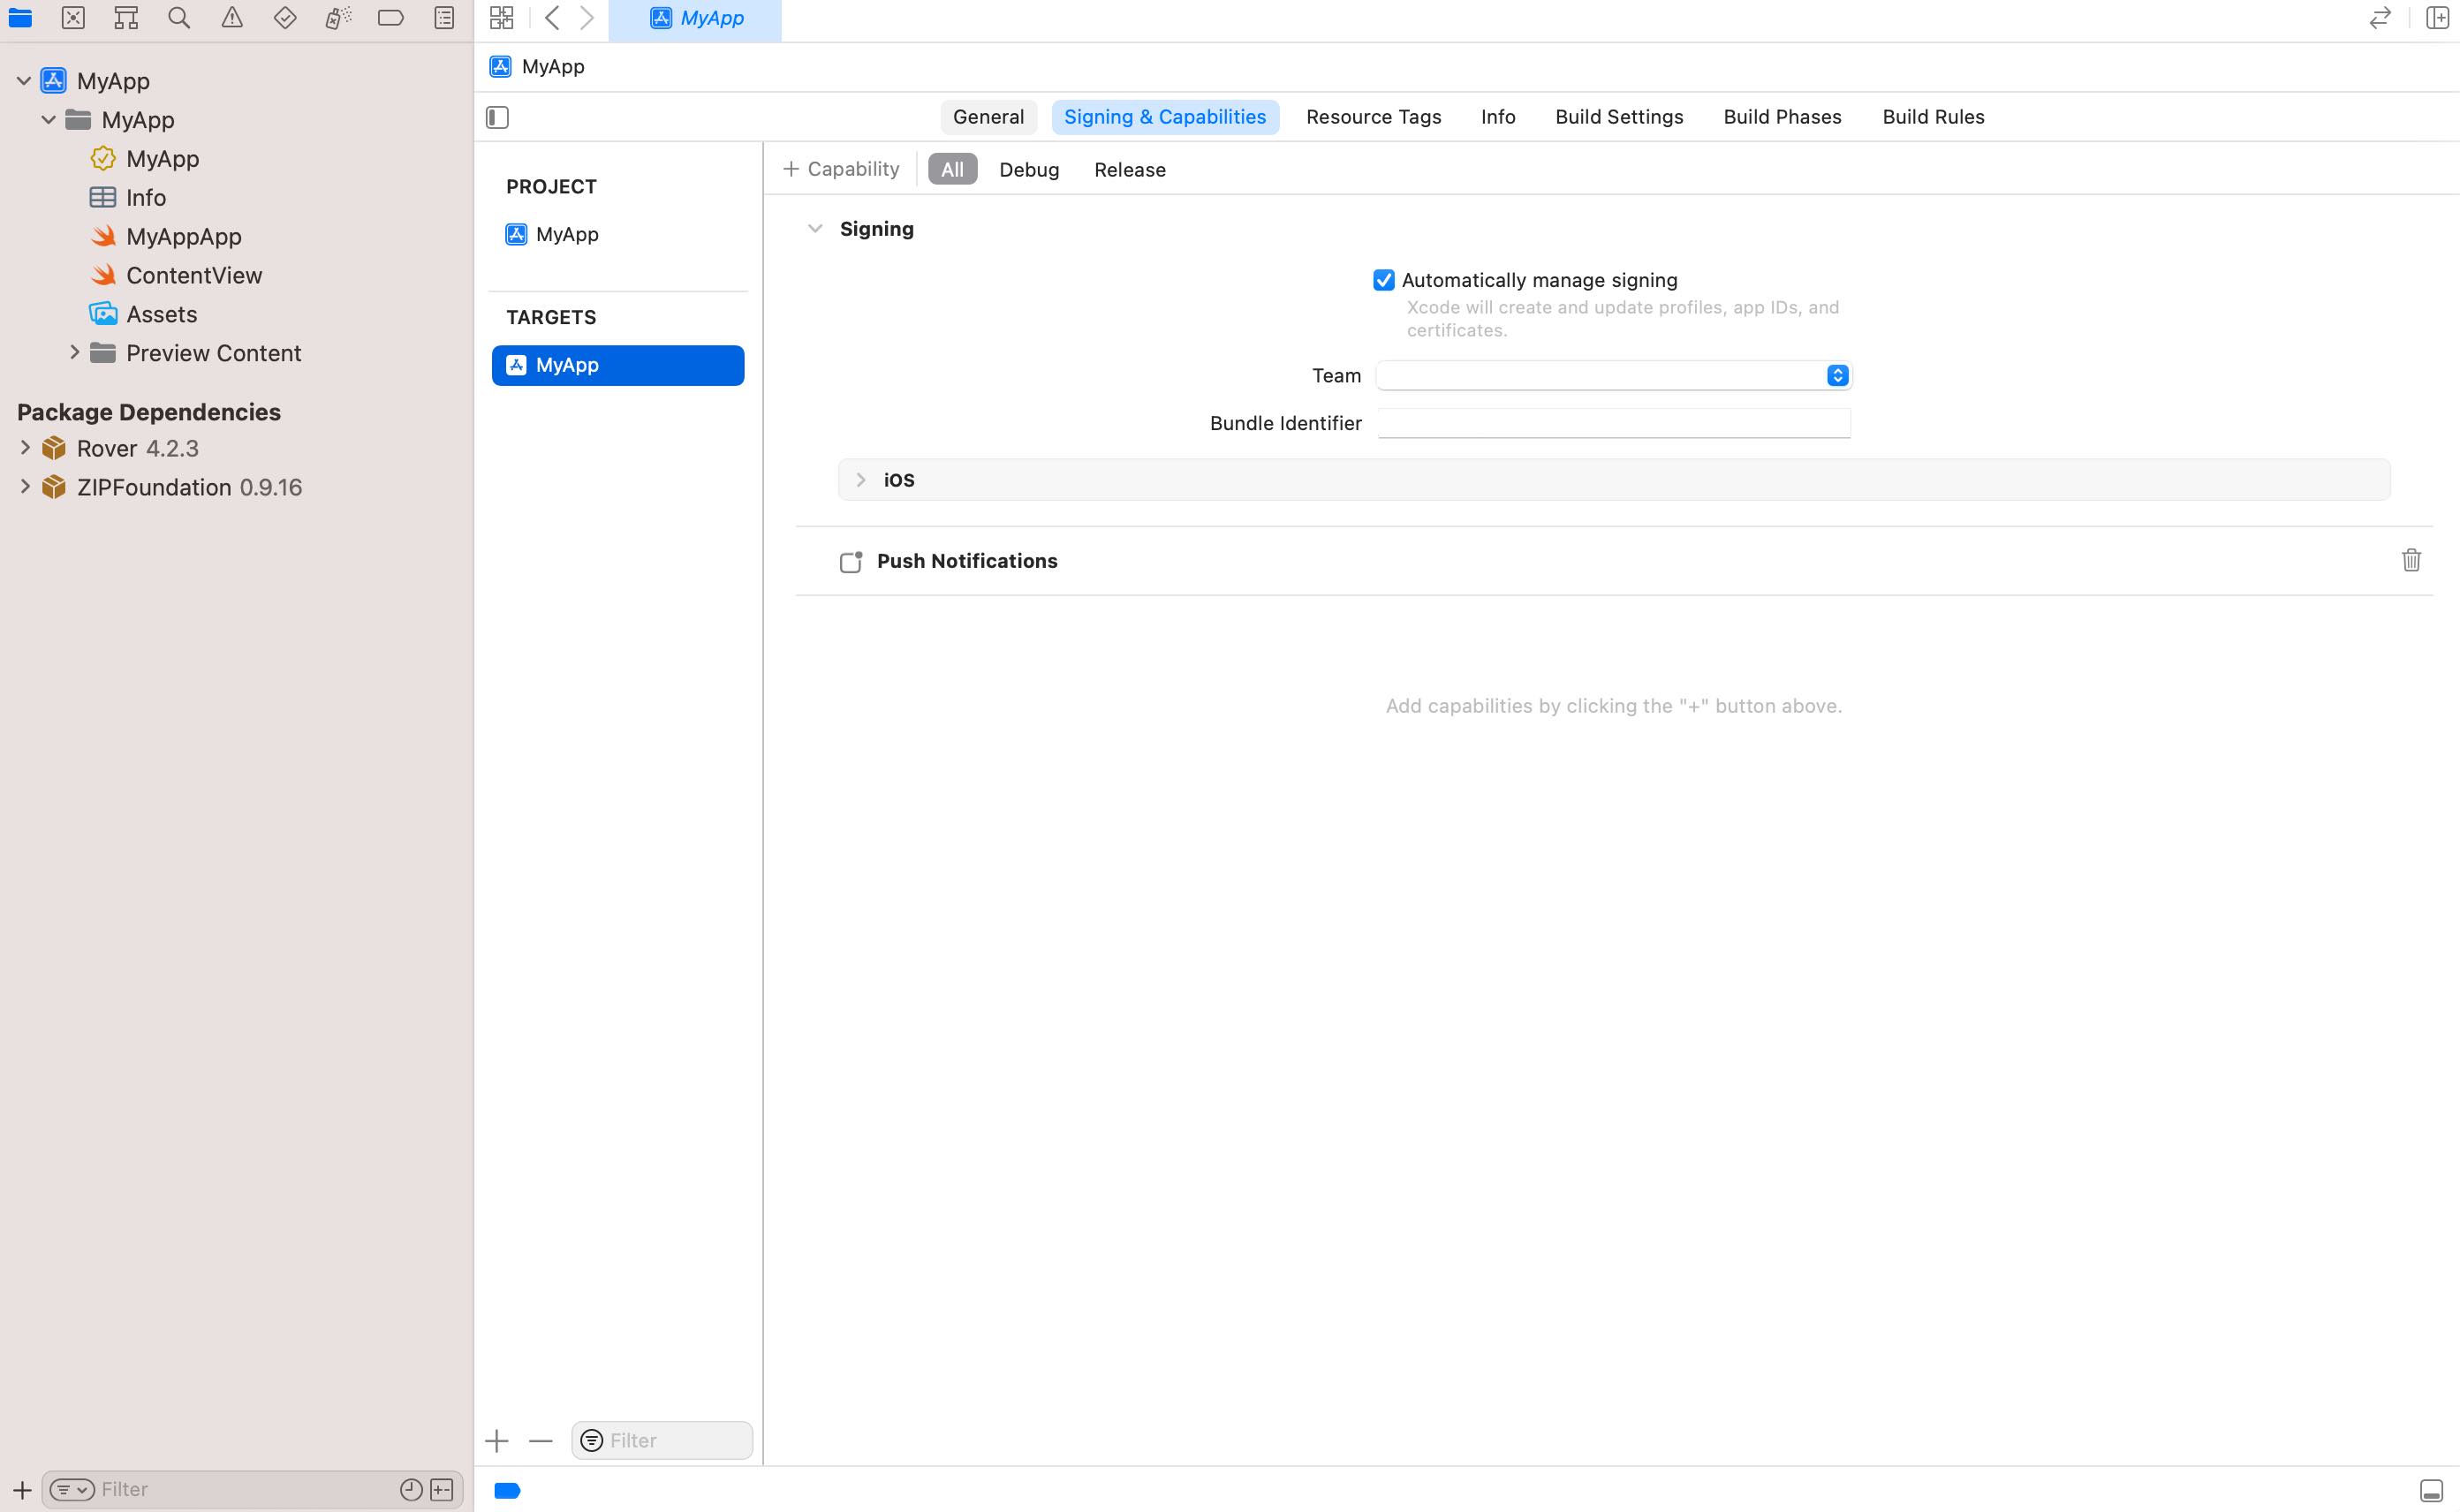This screenshot has height=1512, width=2460.
Task: Click the targets Filter field
Action: (x=661, y=1440)
